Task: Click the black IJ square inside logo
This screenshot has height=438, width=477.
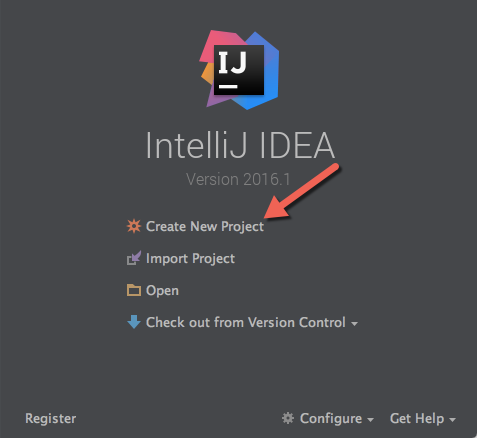Action: tap(239, 70)
